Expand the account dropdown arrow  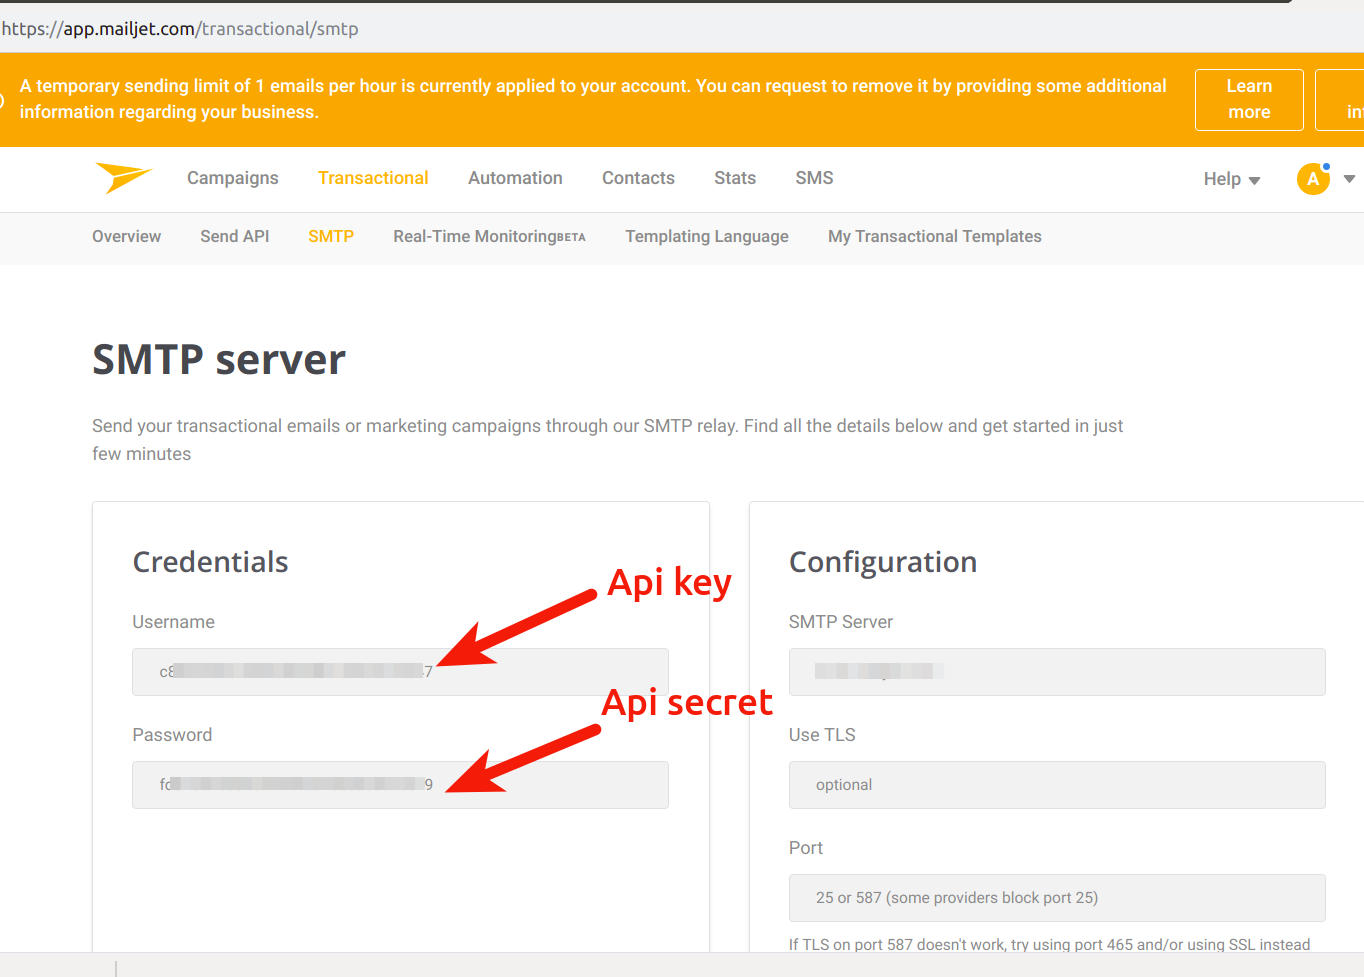point(1349,179)
